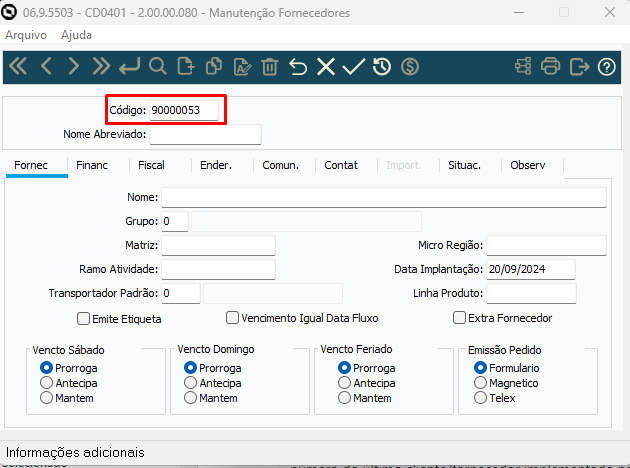
Task: Select Mantem under Vencto Domingo
Action: pos(190,398)
